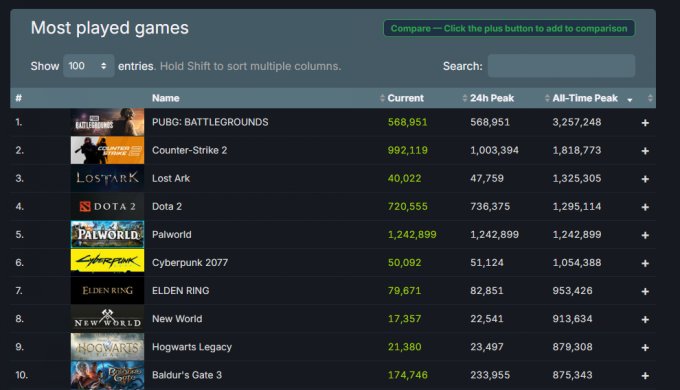Add Baldur's Gate 3 to comparison
680x390 pixels.
[645, 376]
